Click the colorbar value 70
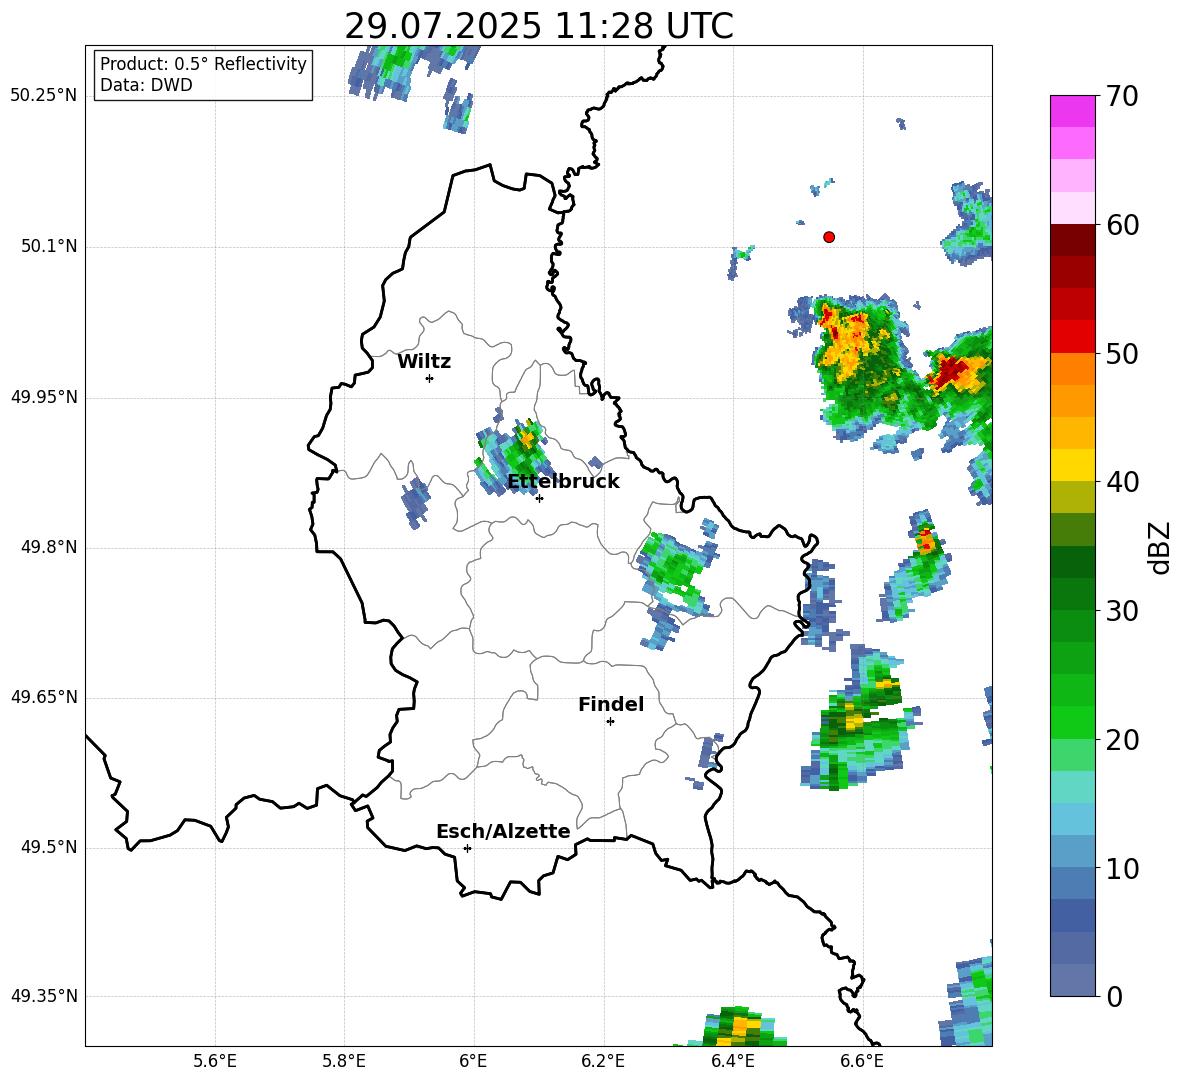The height and width of the screenshot is (1081, 1184). pyautogui.click(x=1121, y=96)
